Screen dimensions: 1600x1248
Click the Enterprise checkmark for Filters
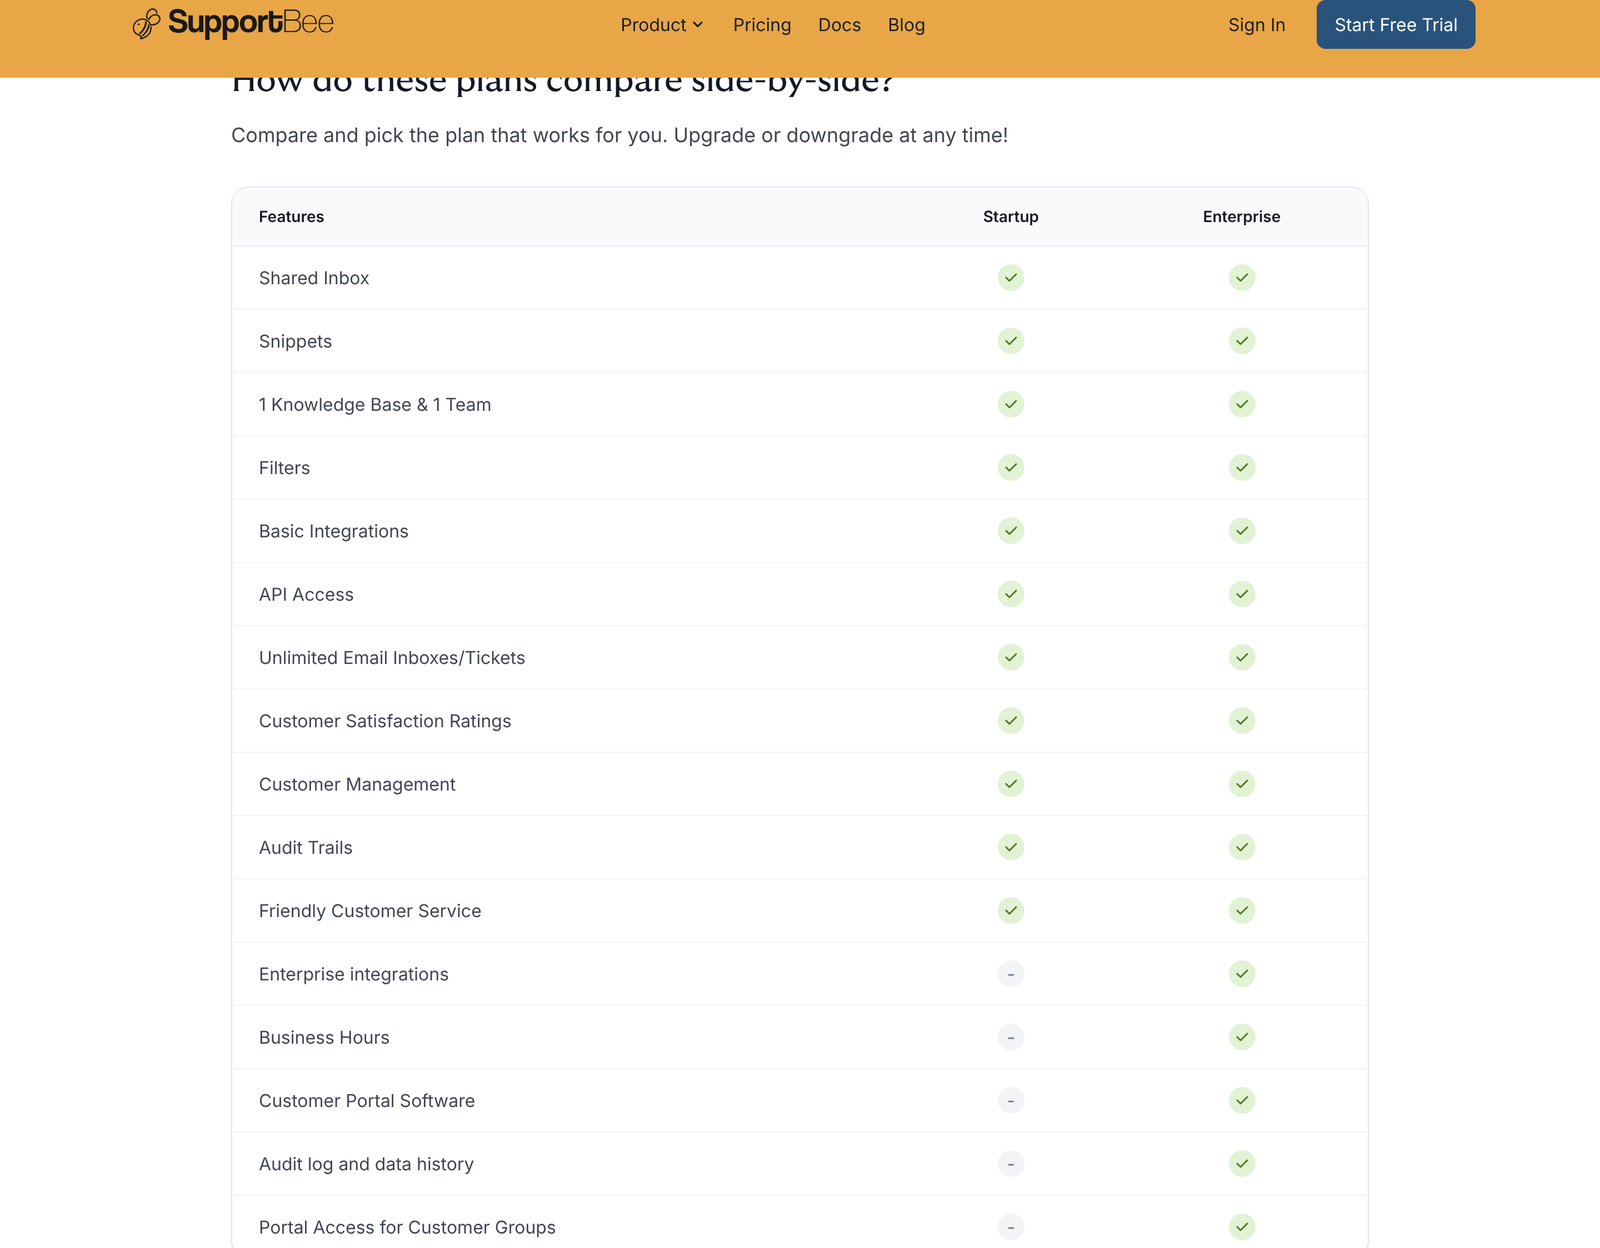(x=1242, y=468)
